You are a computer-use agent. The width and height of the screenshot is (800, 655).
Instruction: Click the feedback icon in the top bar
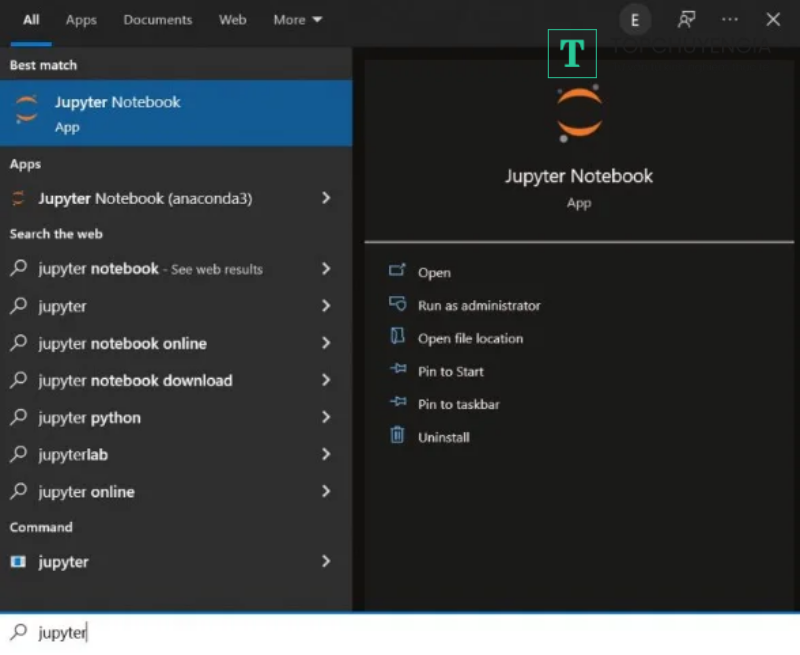click(x=686, y=20)
